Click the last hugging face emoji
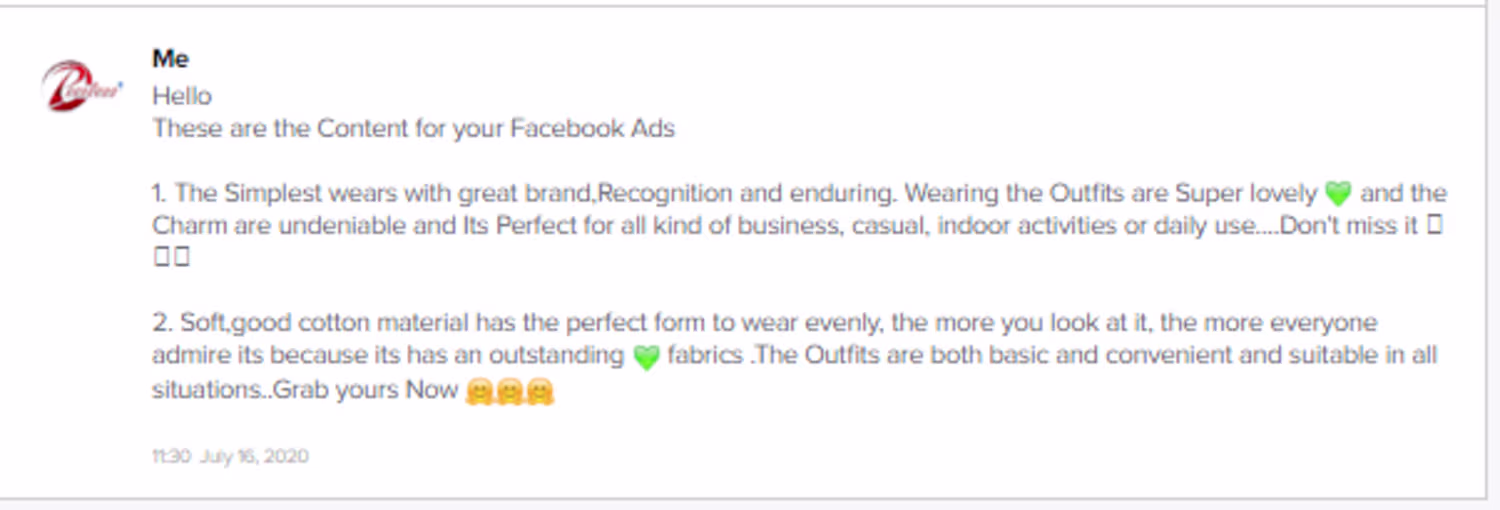Viewport: 1500px width, 510px height. click(x=541, y=391)
